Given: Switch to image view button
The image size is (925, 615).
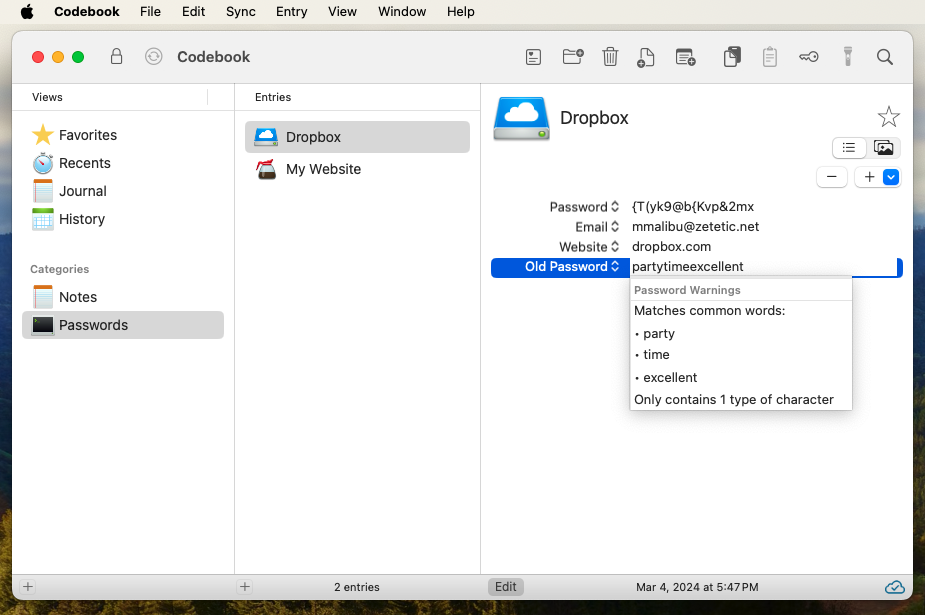Looking at the screenshot, I should (x=883, y=147).
